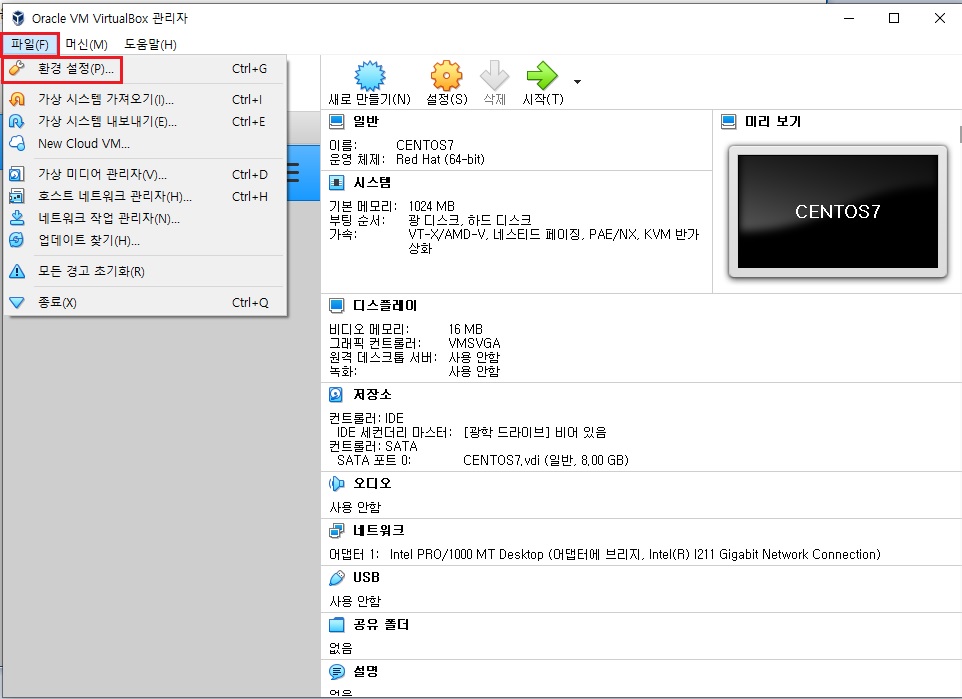Click the host network manager icon
This screenshot has width=962, height=699.
pos(17,196)
